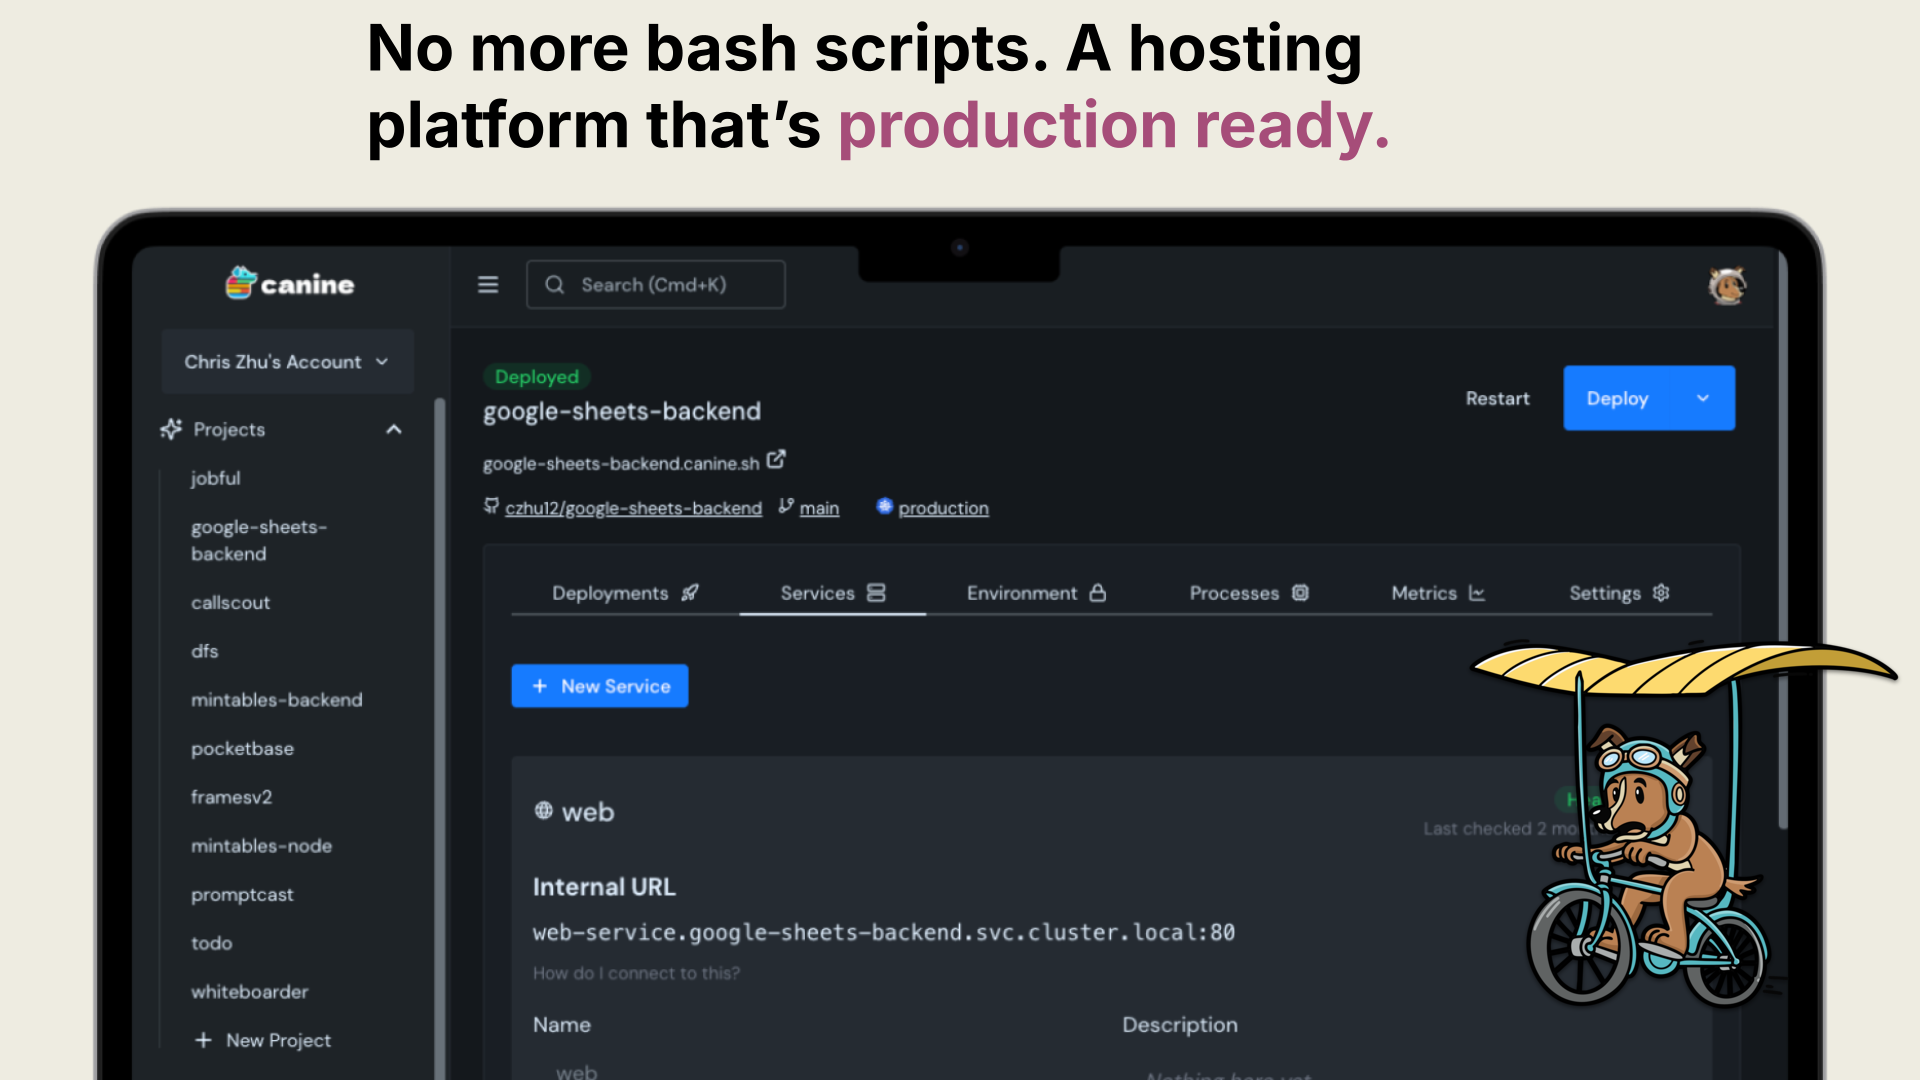Open the jobful project

(x=216, y=478)
